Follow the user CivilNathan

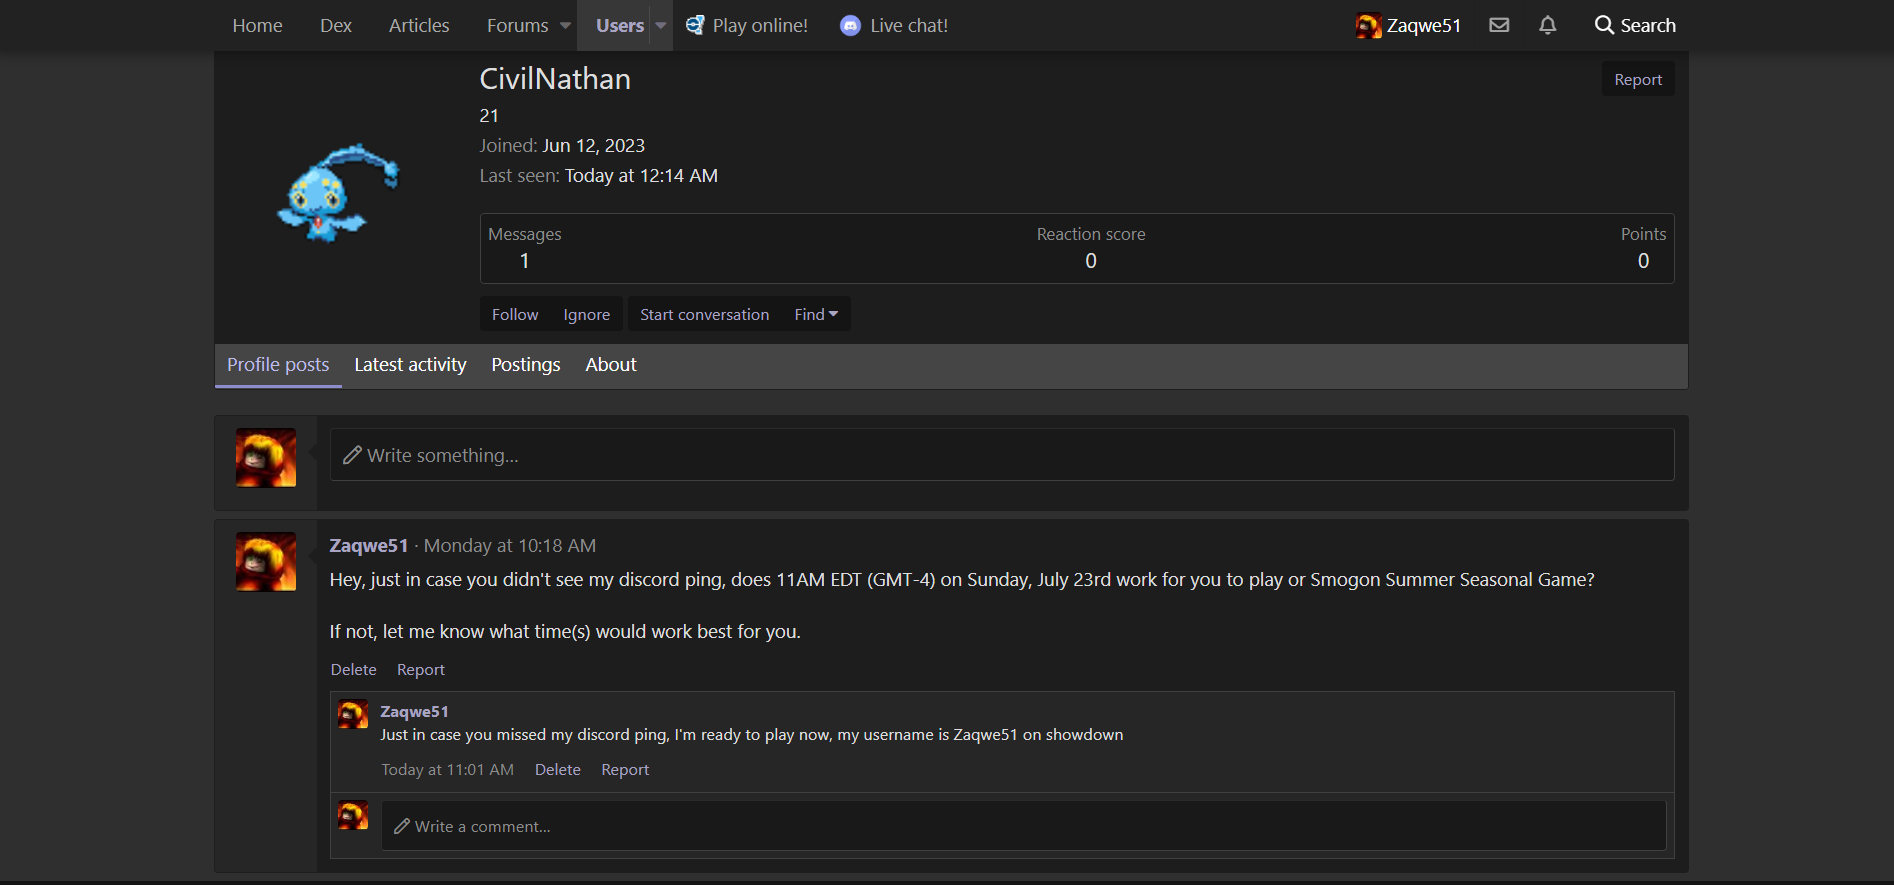[x=515, y=314]
